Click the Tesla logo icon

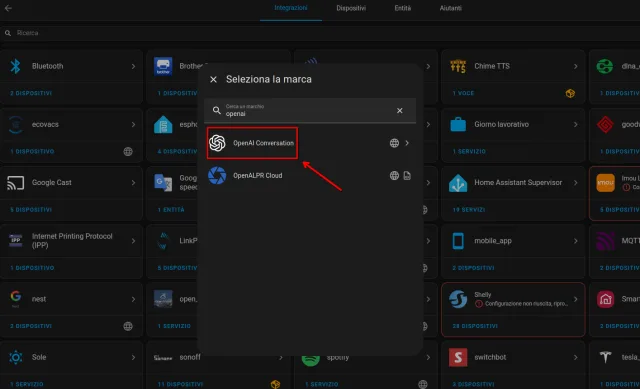pyautogui.click(x=605, y=358)
